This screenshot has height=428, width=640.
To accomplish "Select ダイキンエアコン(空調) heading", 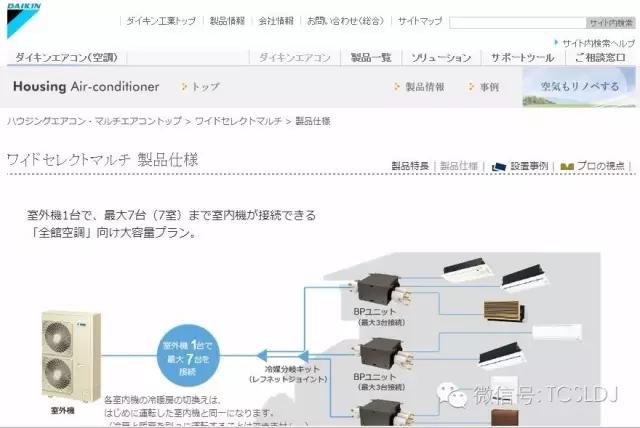I will click(67, 58).
